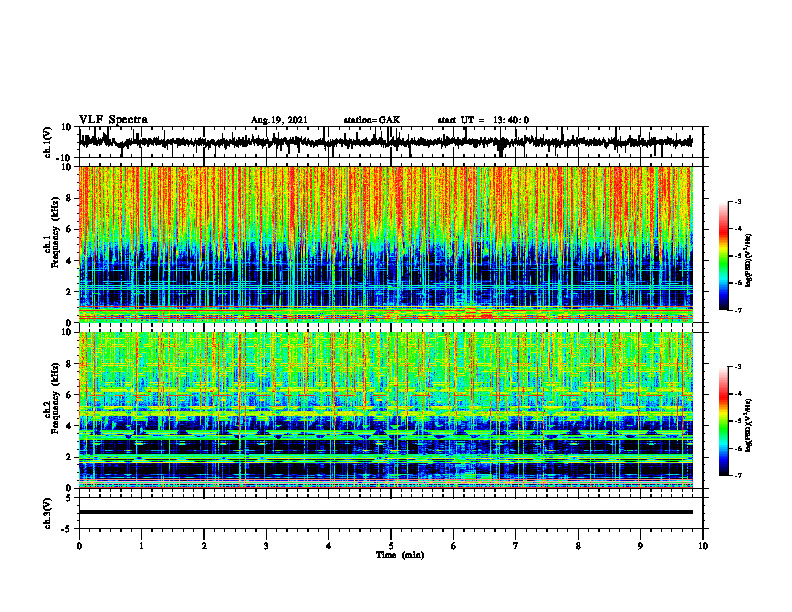Click ch.2 frequency axis tick "8"
This screenshot has width=792, height=612.
point(69,364)
